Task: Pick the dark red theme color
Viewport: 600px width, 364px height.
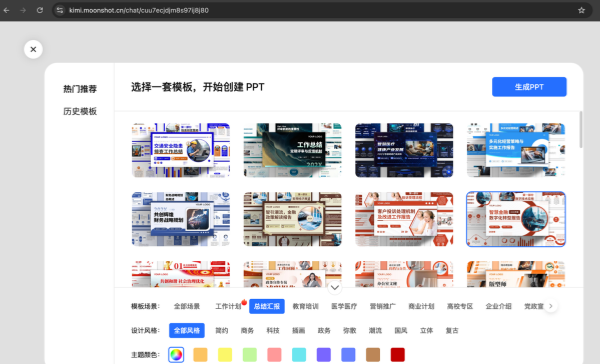Action: (x=398, y=355)
